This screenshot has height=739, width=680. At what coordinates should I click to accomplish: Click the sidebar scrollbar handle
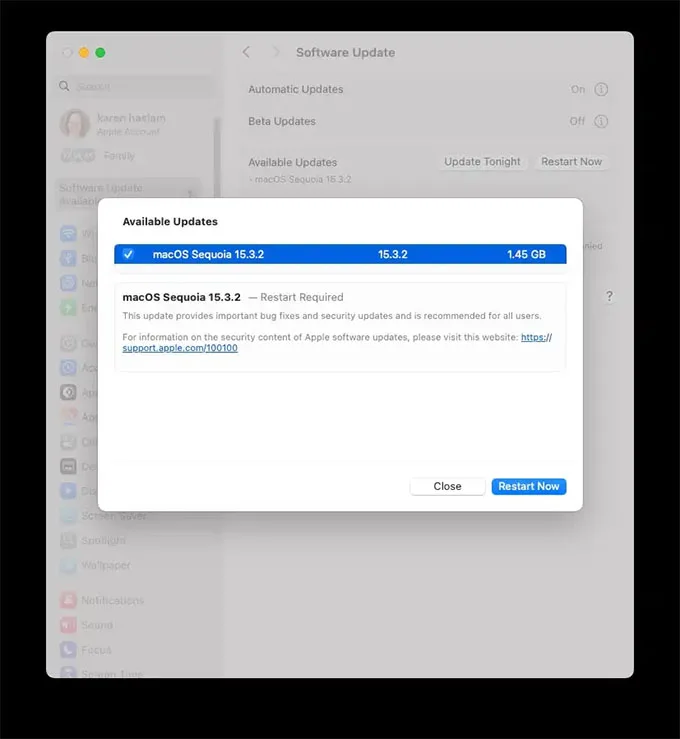pyautogui.click(x=217, y=158)
